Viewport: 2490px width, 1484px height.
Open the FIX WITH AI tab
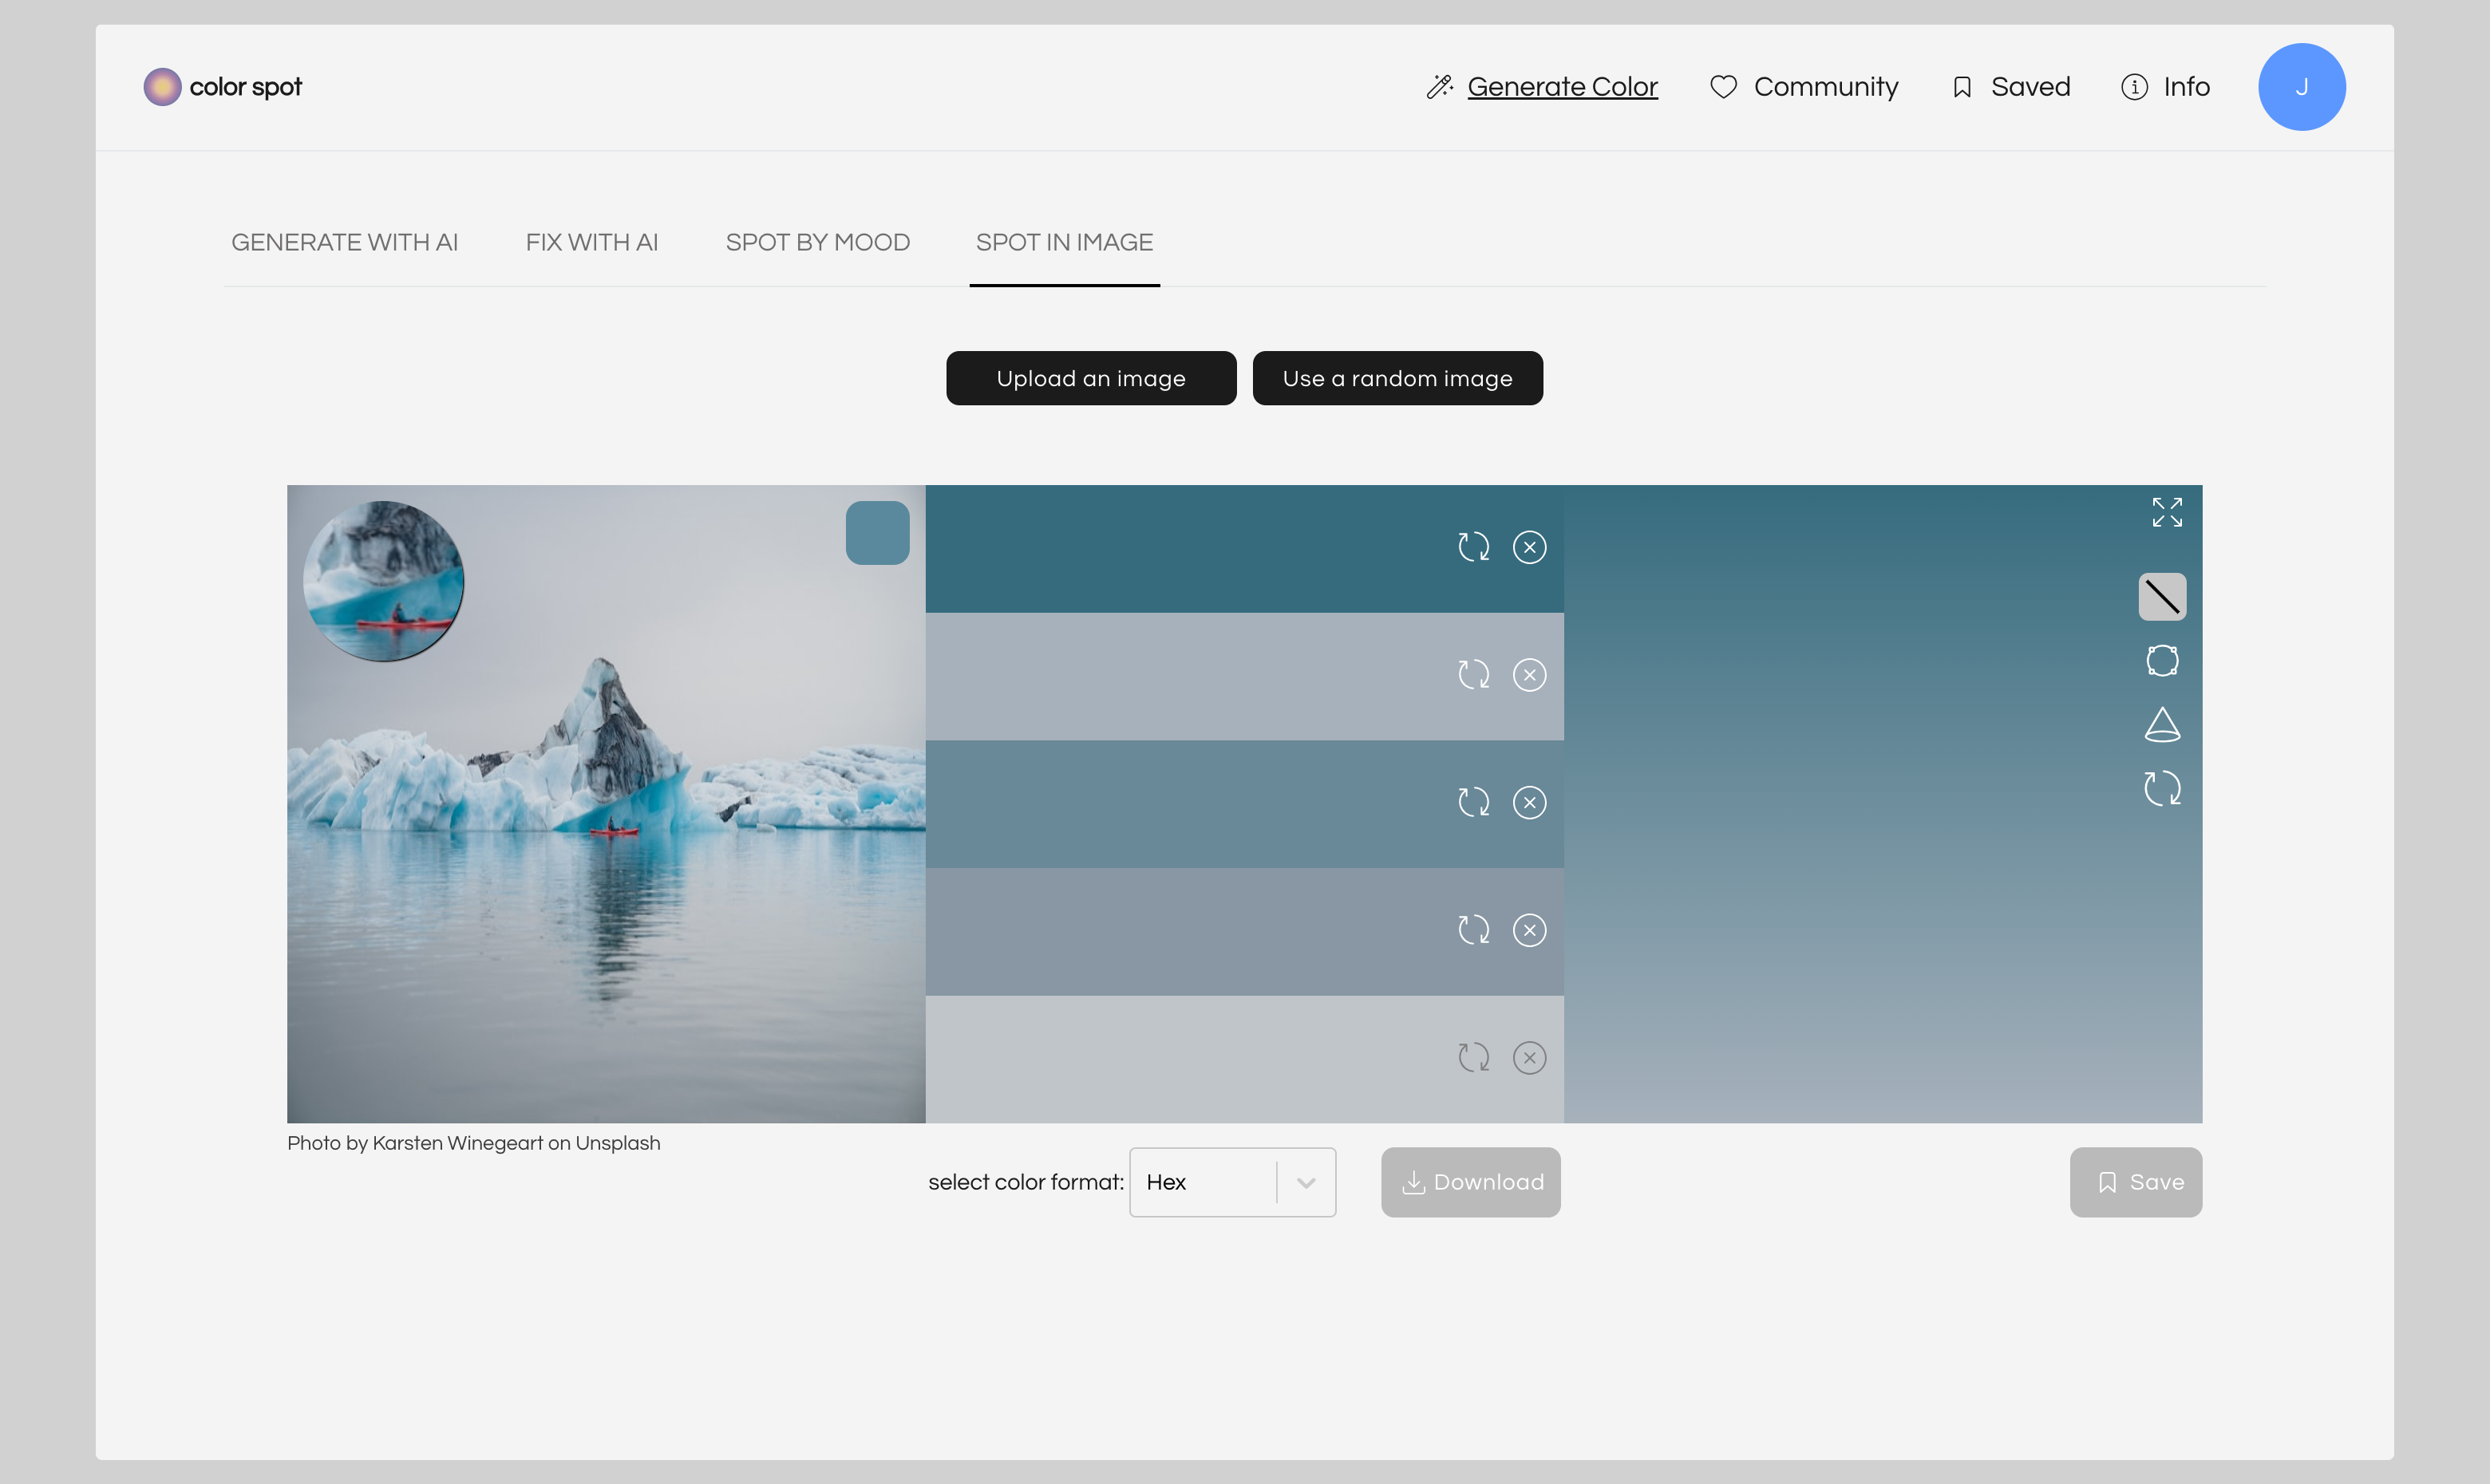point(591,243)
